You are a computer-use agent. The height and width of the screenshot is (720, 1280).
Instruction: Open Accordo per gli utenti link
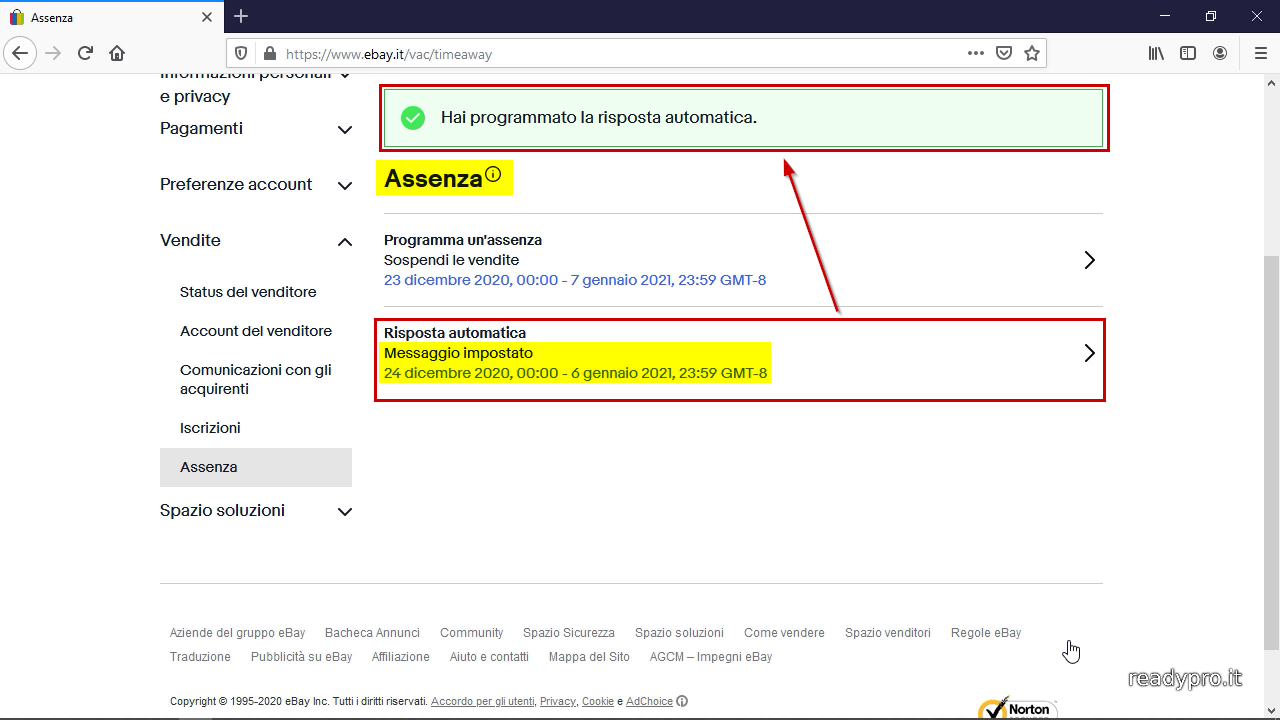click(483, 701)
